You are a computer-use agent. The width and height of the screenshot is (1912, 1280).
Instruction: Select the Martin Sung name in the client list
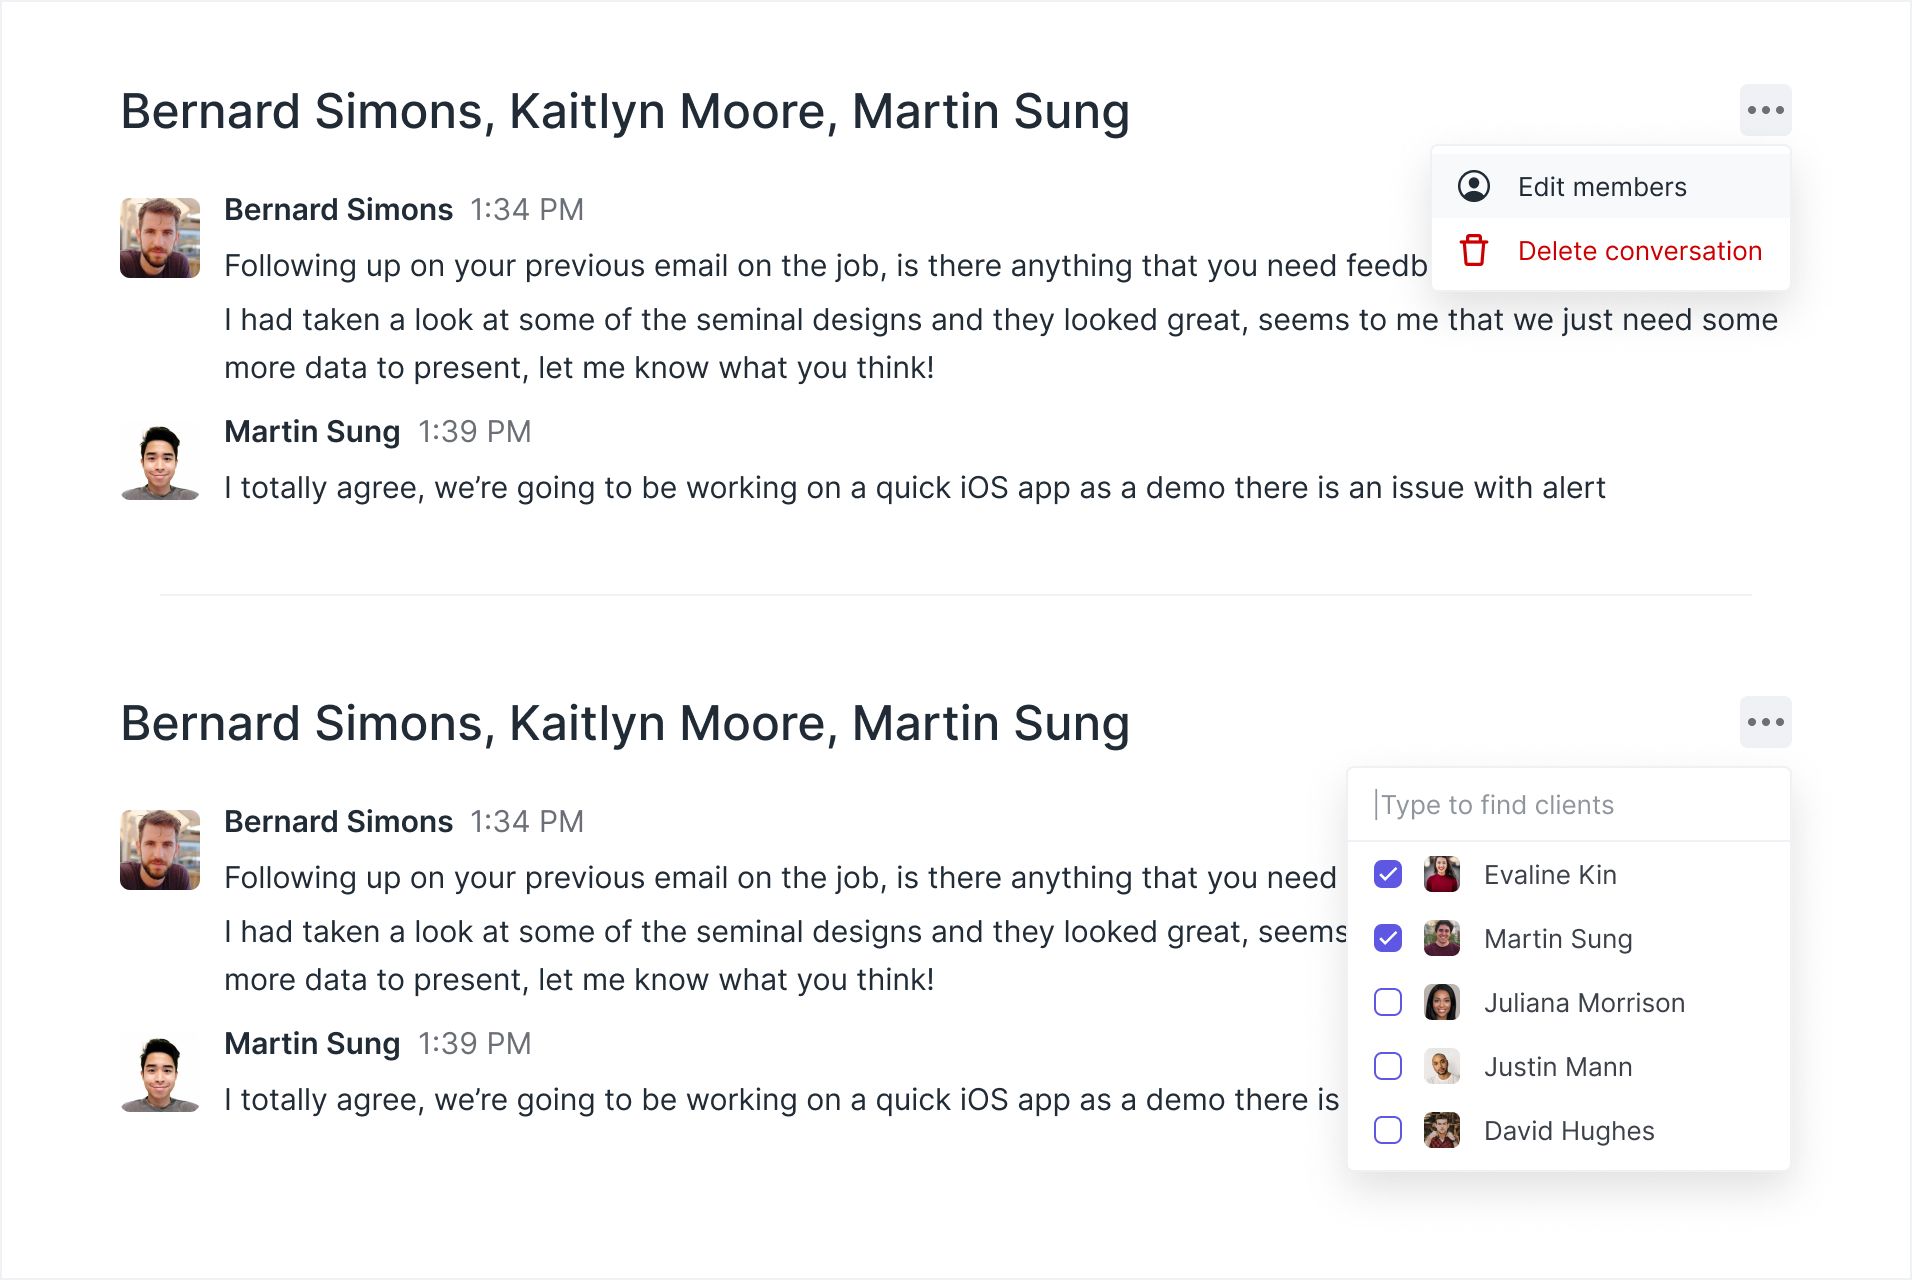pos(1558,939)
